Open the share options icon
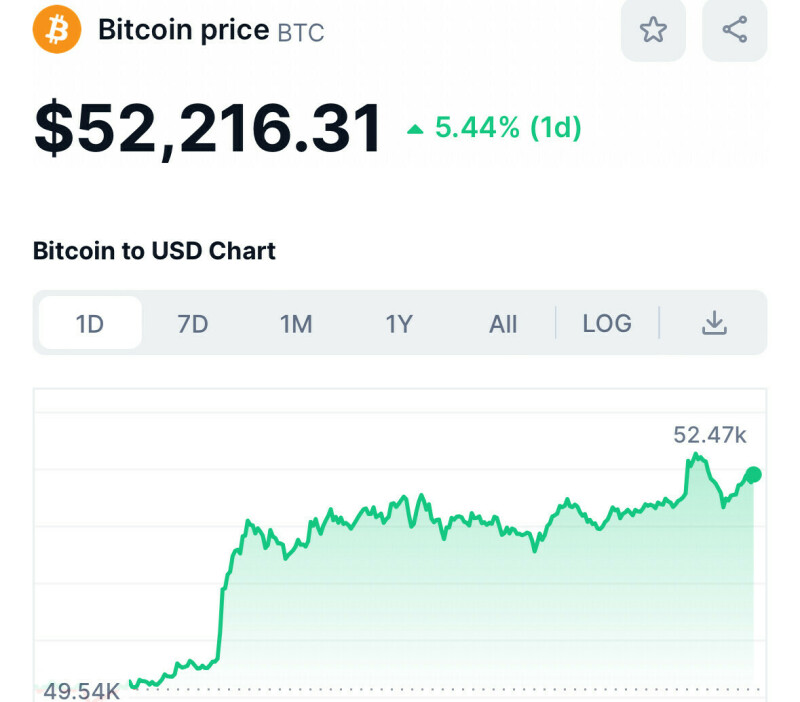The width and height of the screenshot is (800, 702). (734, 30)
